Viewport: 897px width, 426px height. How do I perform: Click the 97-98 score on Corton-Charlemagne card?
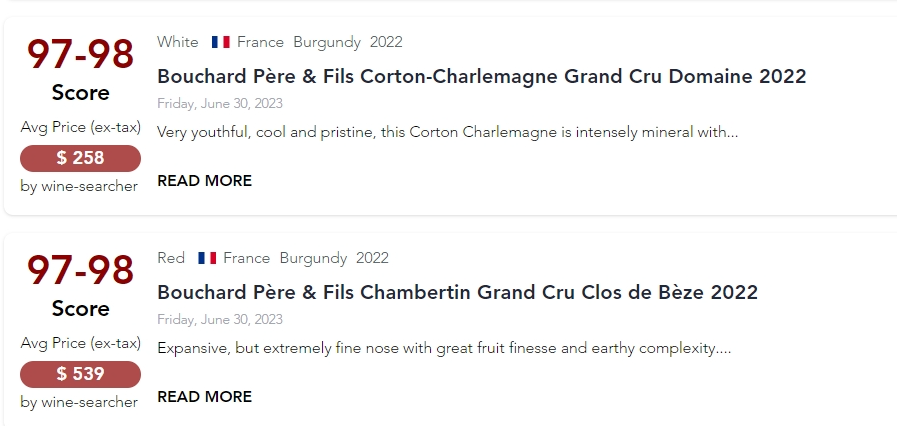point(80,55)
